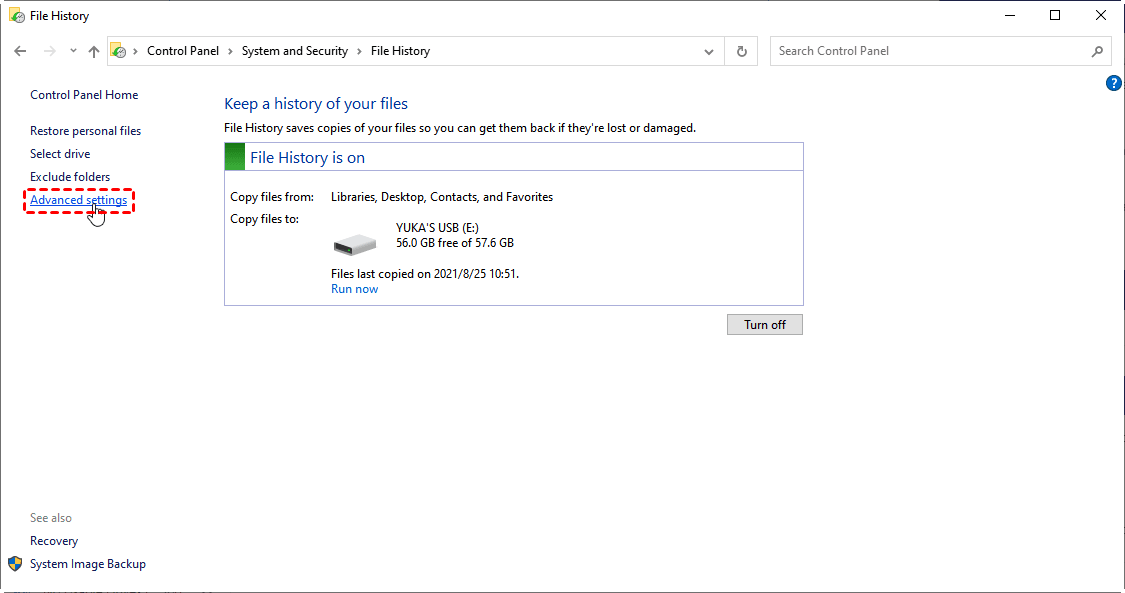Image resolution: width=1125 pixels, height=593 pixels.
Task: Open Advanced settings link
Action: click(x=79, y=200)
